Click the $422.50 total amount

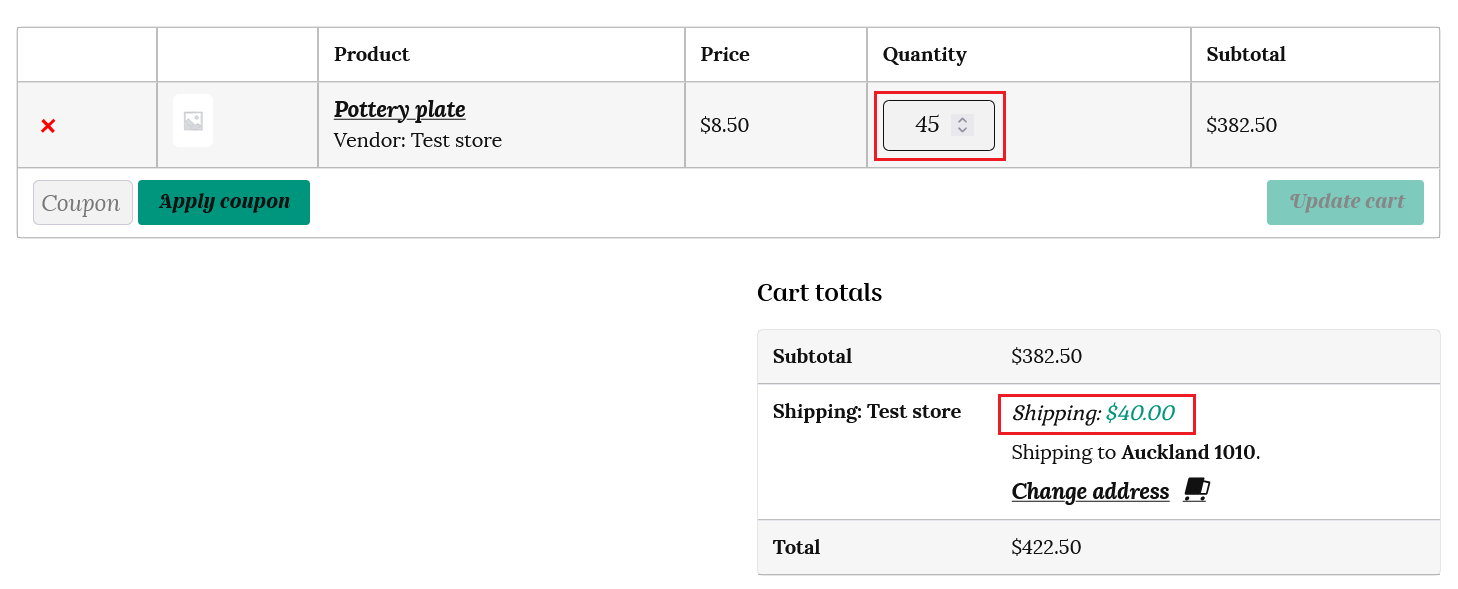1046,547
